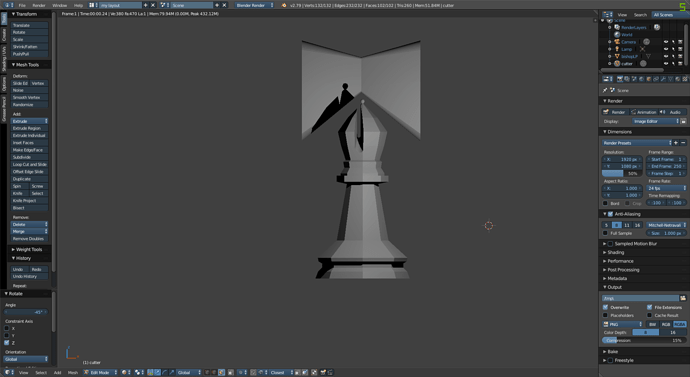Image resolution: width=690 pixels, height=377 pixels.
Task: Open the Mesh menu in viewport header
Action: click(73, 372)
